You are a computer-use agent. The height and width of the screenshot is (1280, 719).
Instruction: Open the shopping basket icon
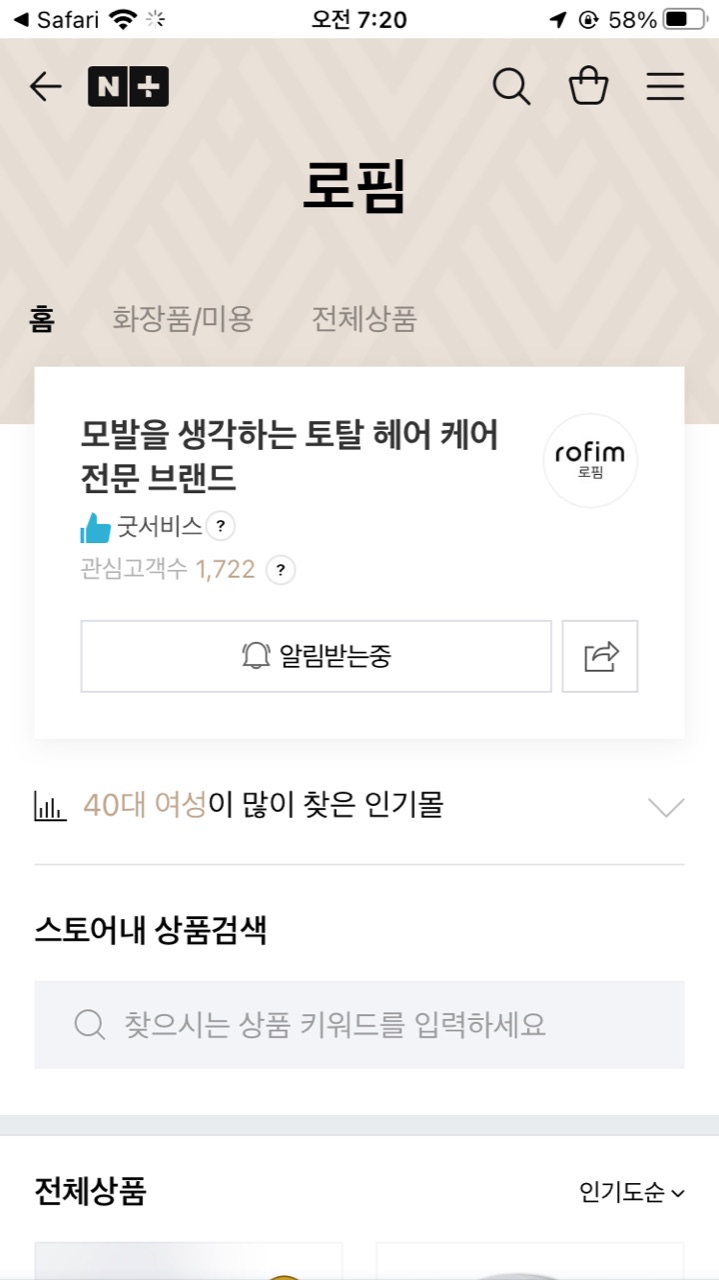(x=588, y=87)
